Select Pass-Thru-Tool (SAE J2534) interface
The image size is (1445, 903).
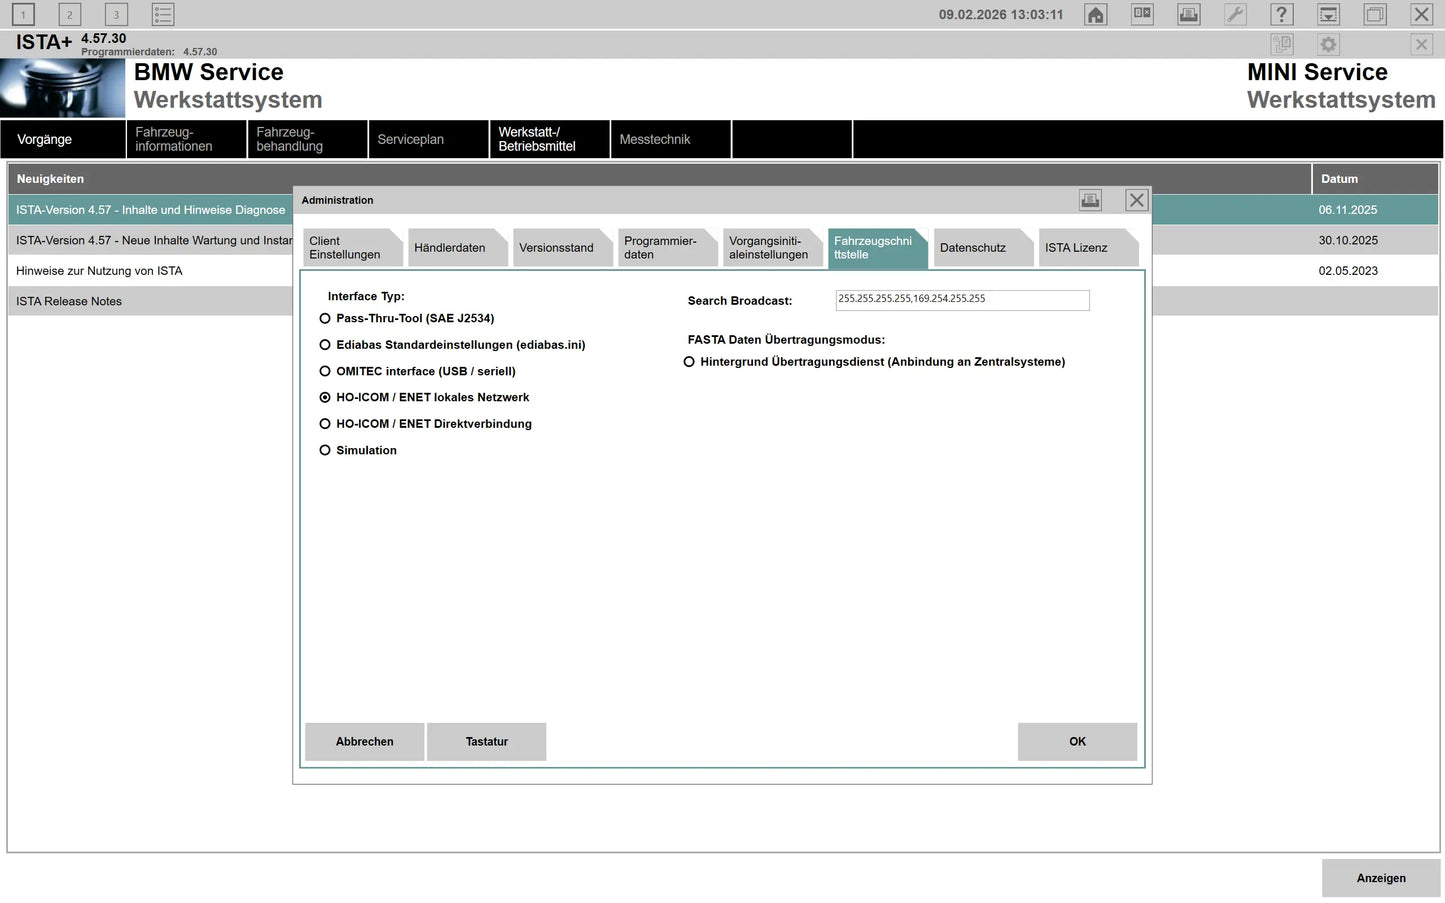pos(325,319)
